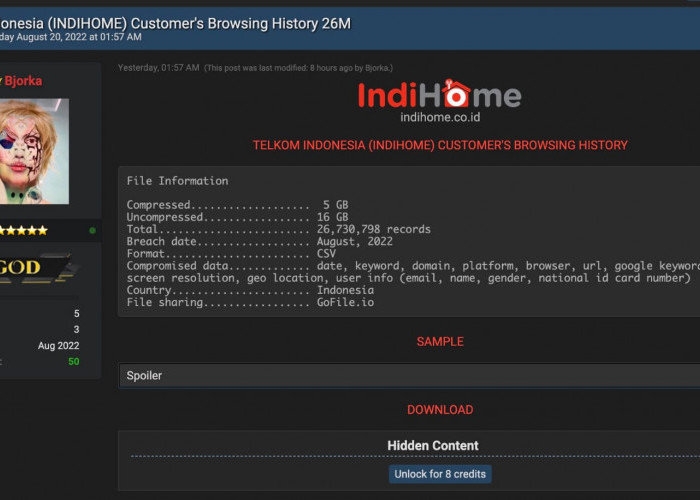Viewport: 700px width, 500px height.
Task: Click the Country Indonesia line
Action: point(250,290)
